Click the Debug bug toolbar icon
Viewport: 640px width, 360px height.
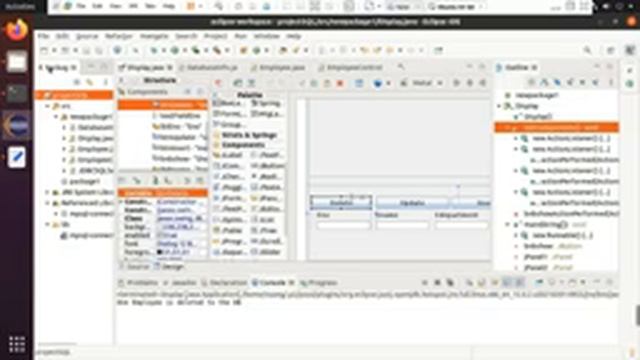tap(154, 51)
